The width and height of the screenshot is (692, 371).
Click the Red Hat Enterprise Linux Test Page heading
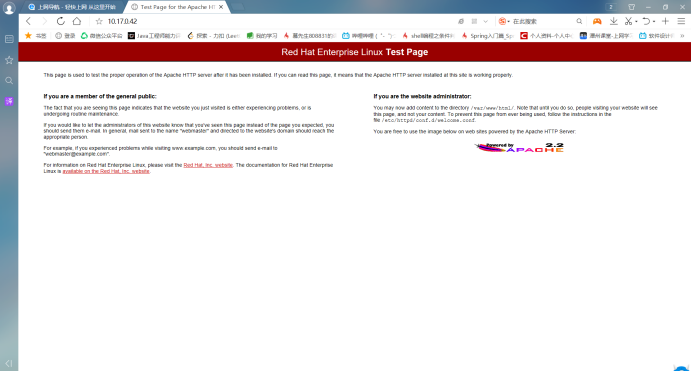point(354,52)
